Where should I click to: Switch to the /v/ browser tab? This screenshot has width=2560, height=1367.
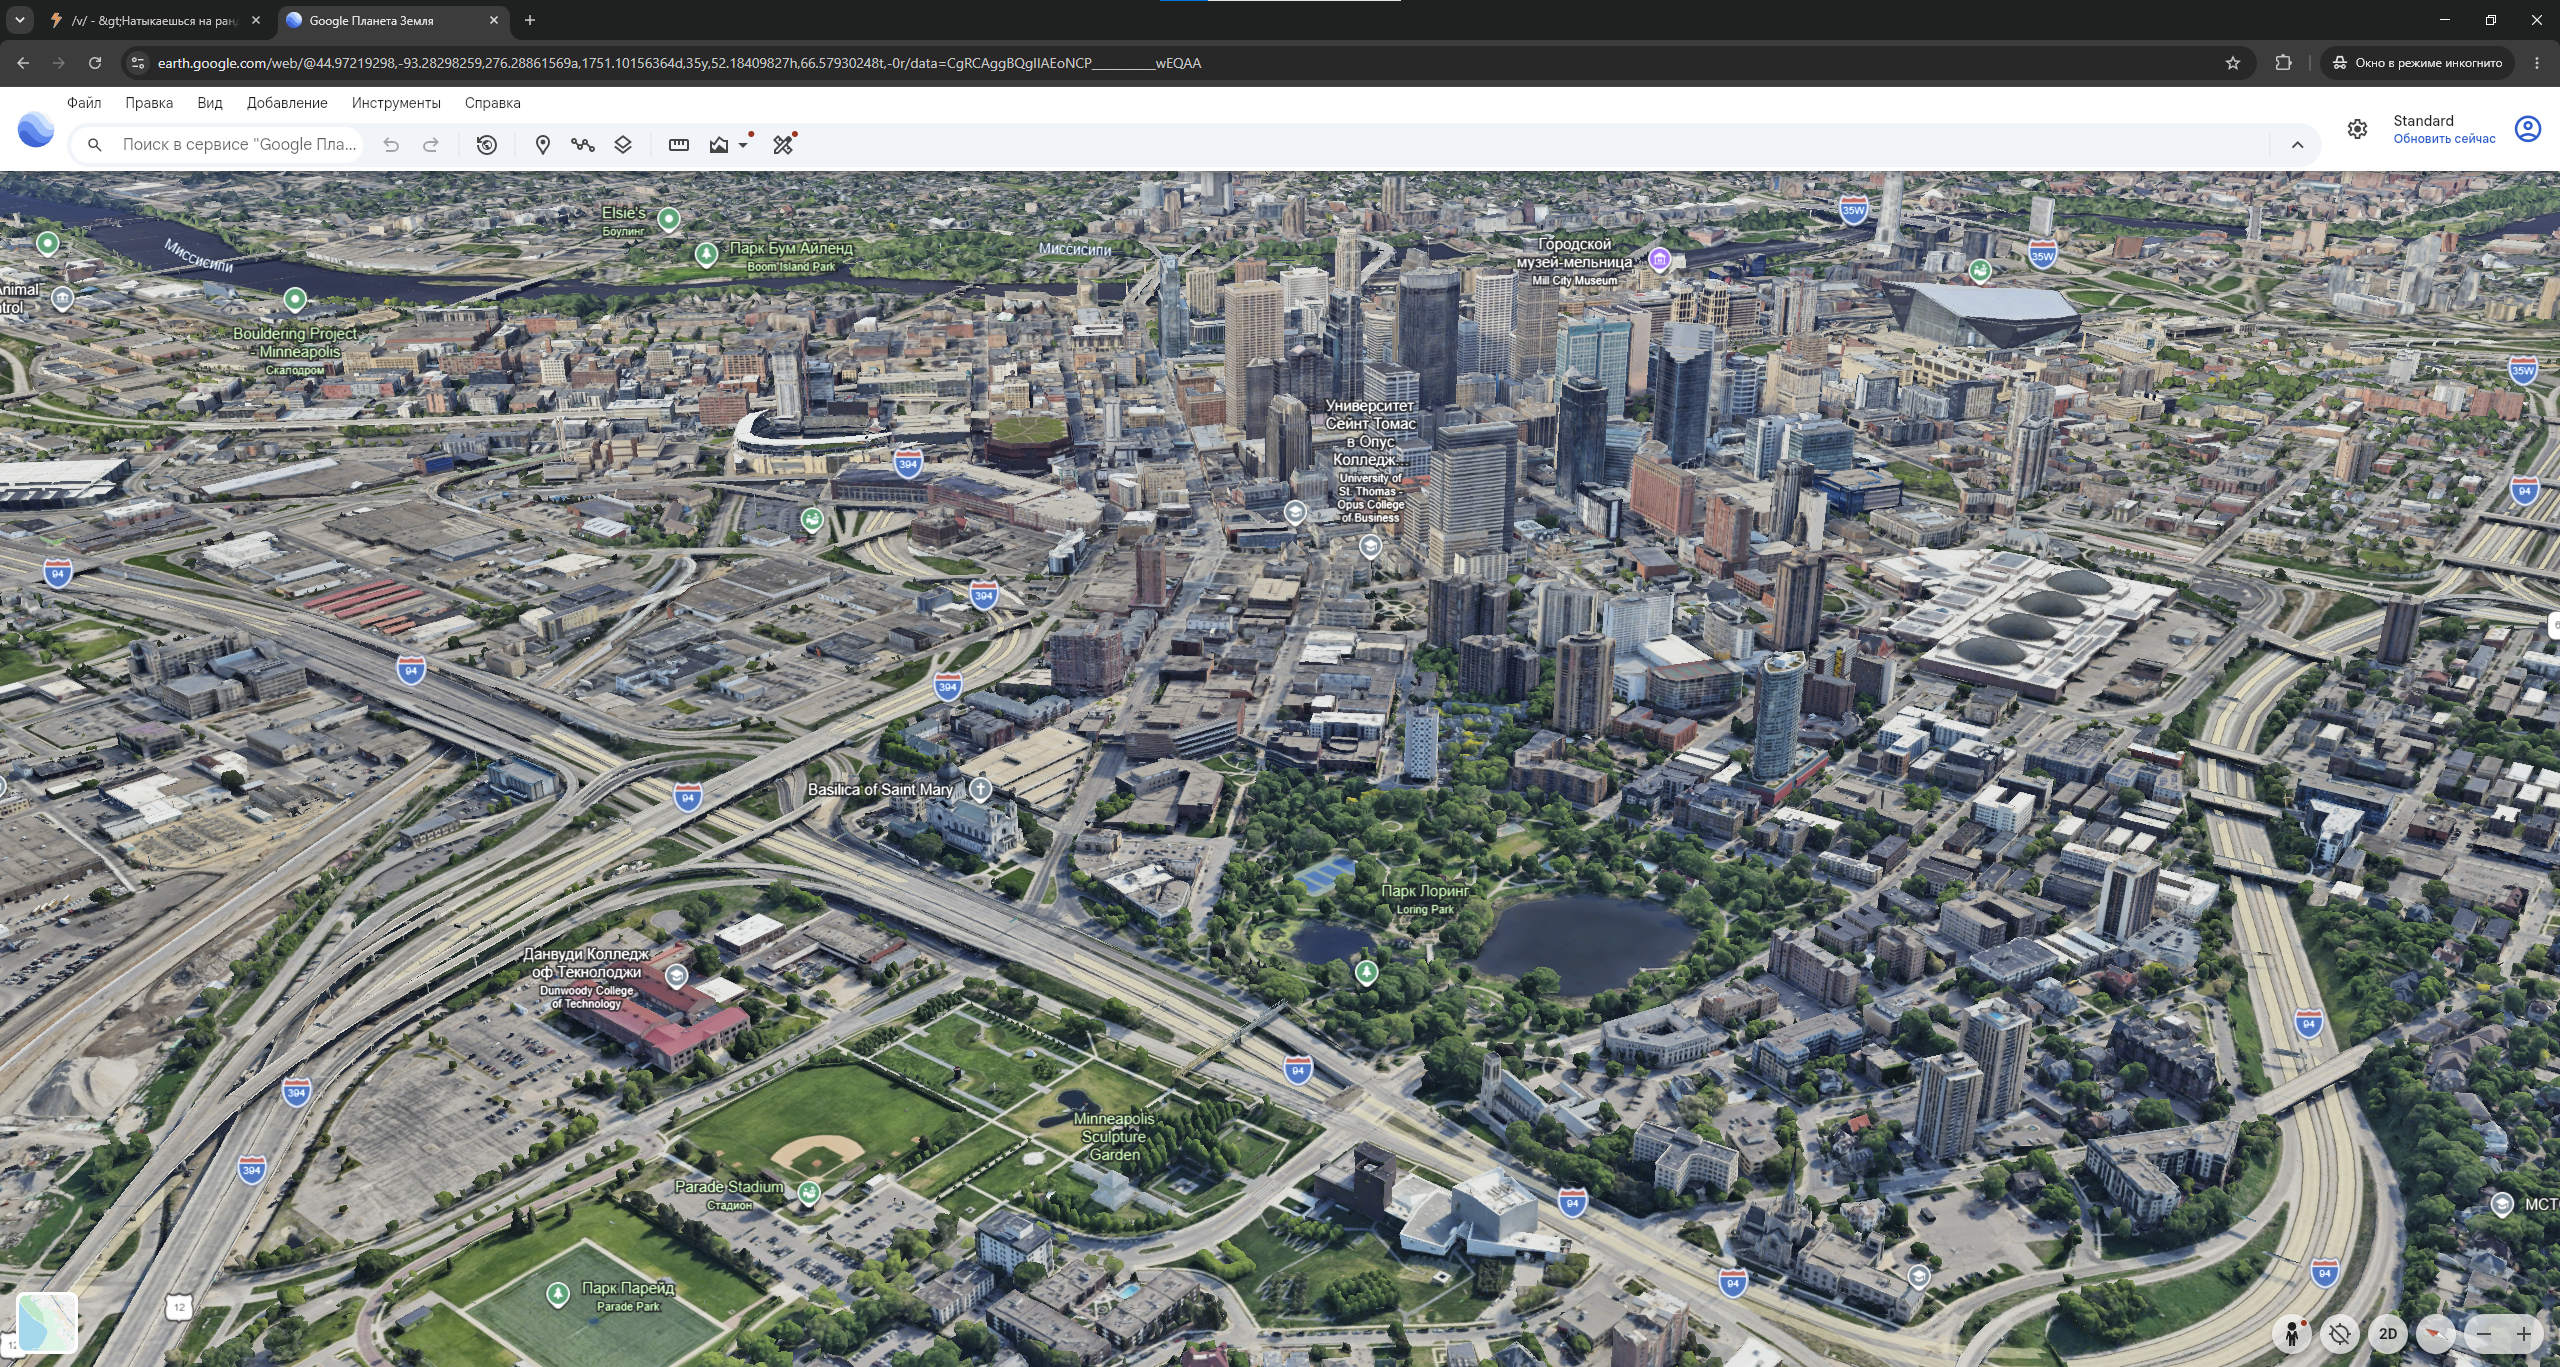(x=155, y=20)
